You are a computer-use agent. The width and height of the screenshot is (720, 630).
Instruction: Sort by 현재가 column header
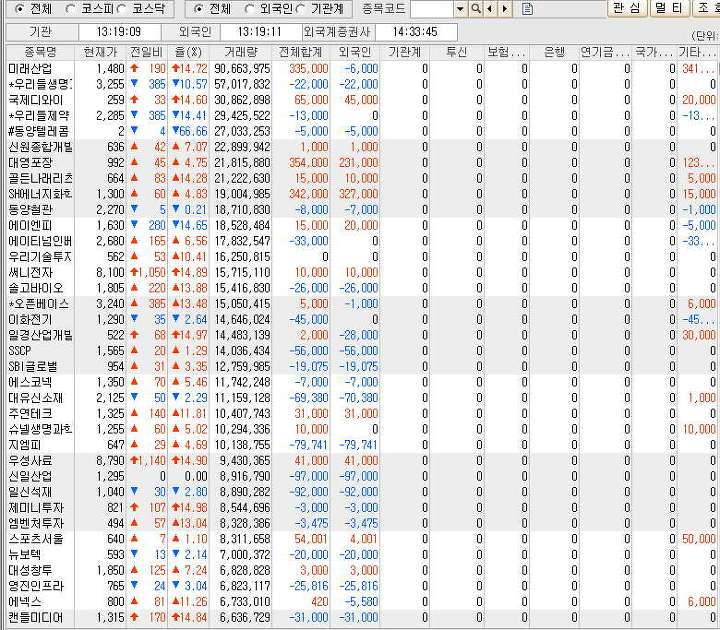[x=101, y=52]
